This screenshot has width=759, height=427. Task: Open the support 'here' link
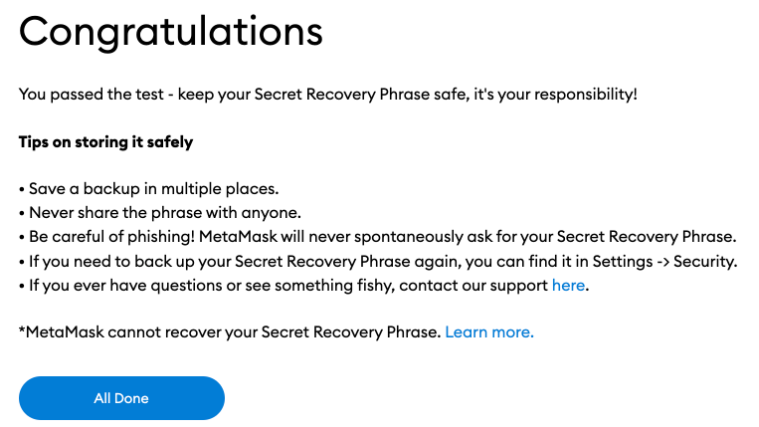tap(568, 286)
